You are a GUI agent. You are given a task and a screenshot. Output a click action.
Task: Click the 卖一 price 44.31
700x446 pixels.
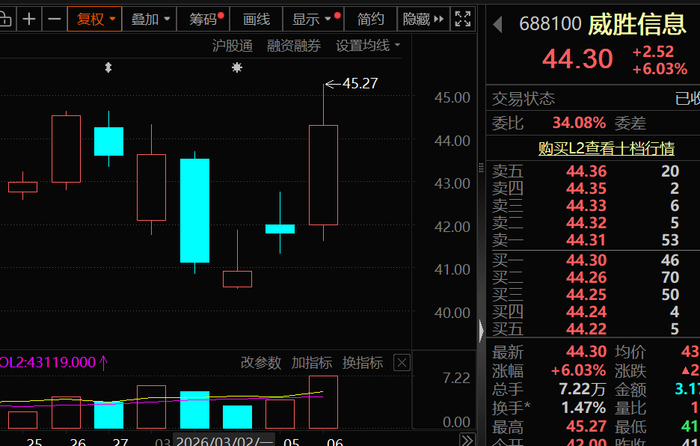click(586, 240)
